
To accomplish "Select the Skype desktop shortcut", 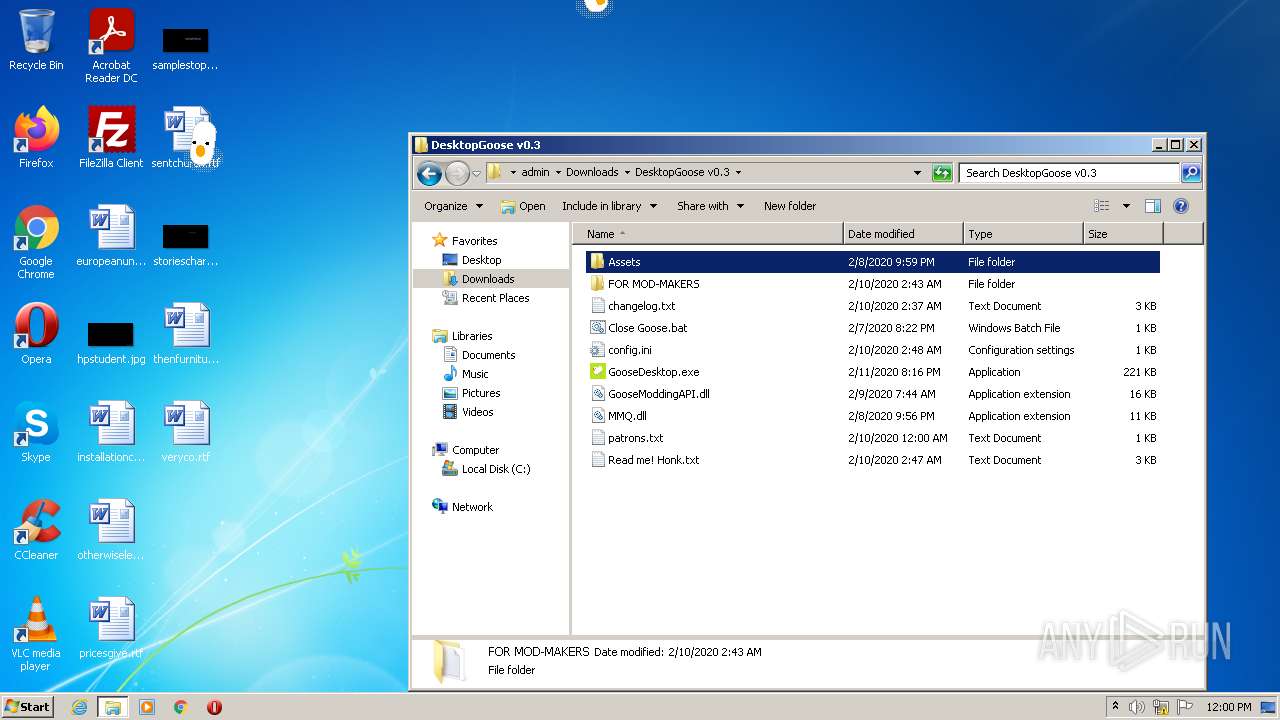I will (x=36, y=432).
